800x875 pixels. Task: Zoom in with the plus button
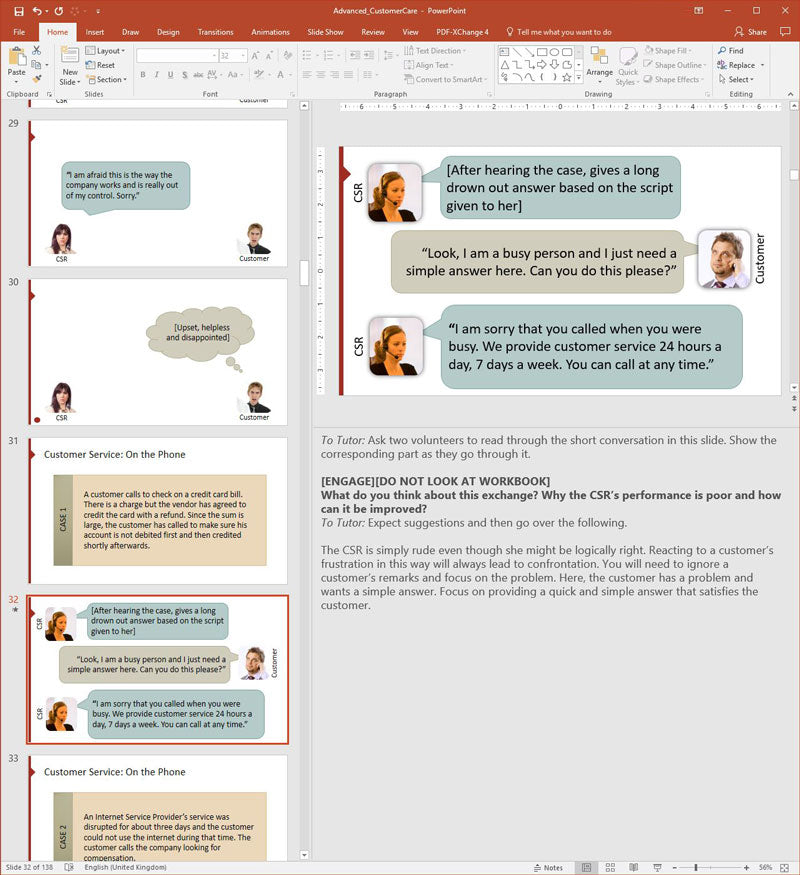(746, 868)
